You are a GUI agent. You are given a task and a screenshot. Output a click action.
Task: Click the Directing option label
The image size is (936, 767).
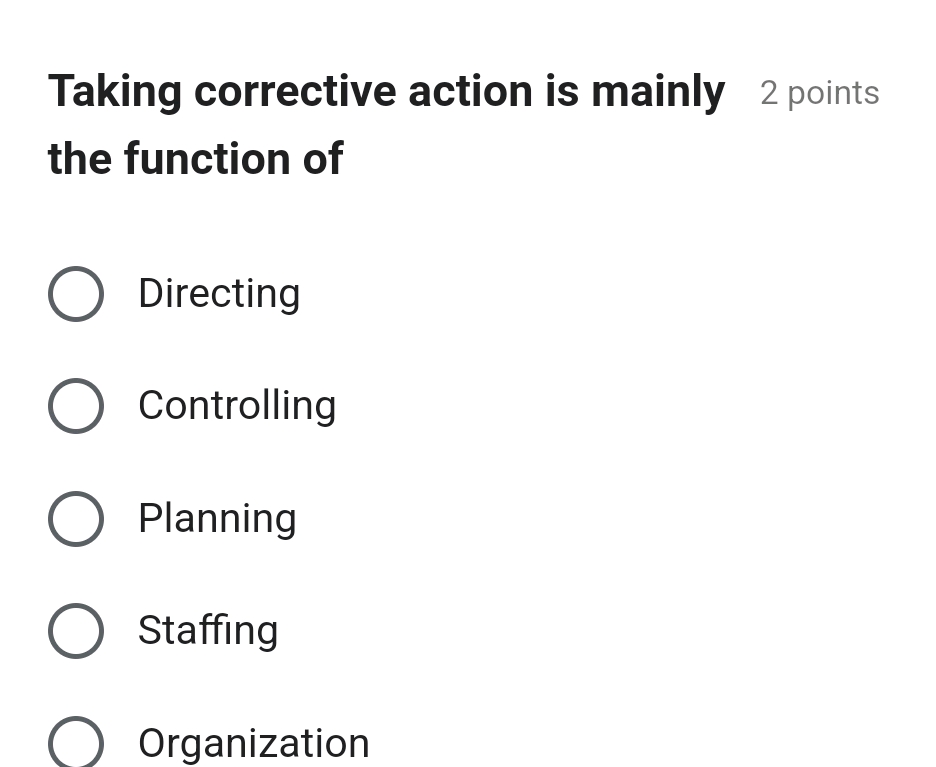218,293
